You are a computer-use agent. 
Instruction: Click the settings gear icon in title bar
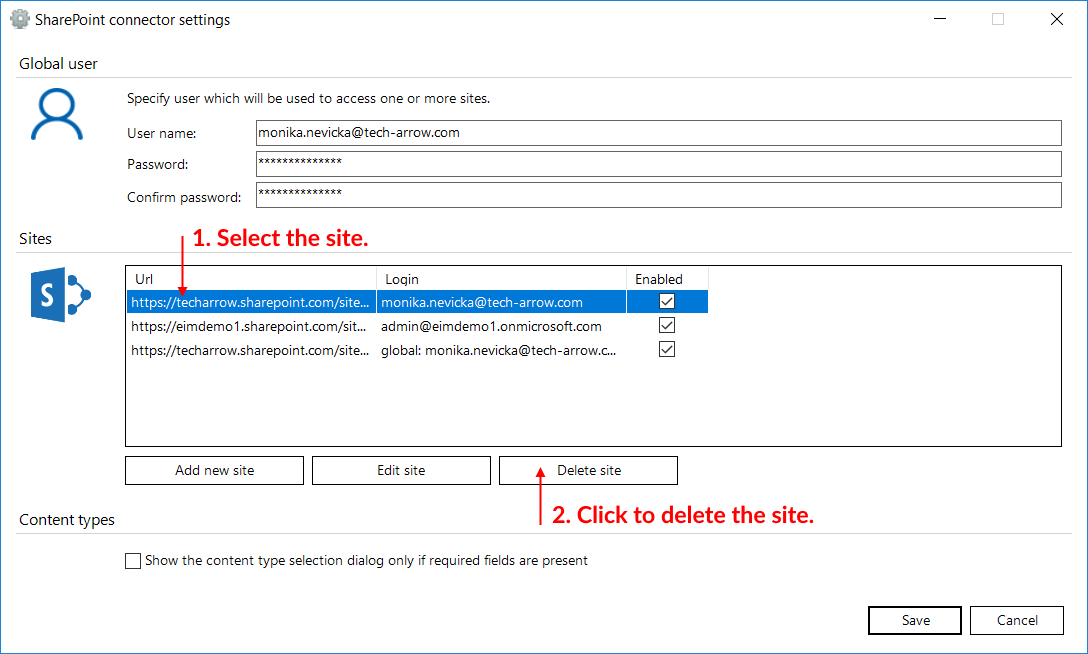(19, 19)
